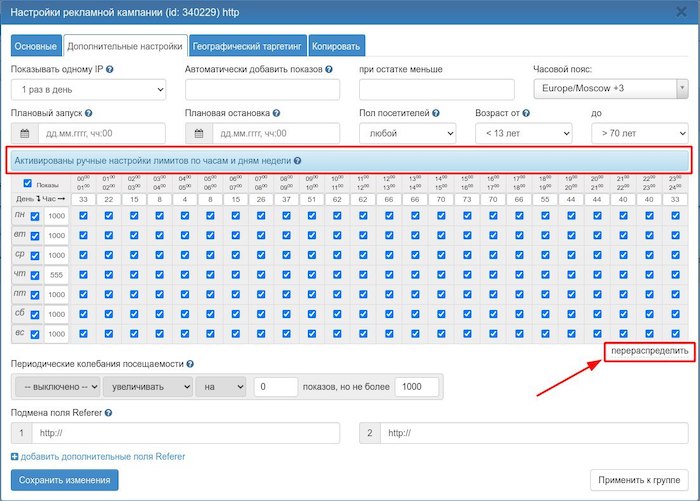Uncheck the вс day checkbox
700x501 pixels.
[35, 334]
